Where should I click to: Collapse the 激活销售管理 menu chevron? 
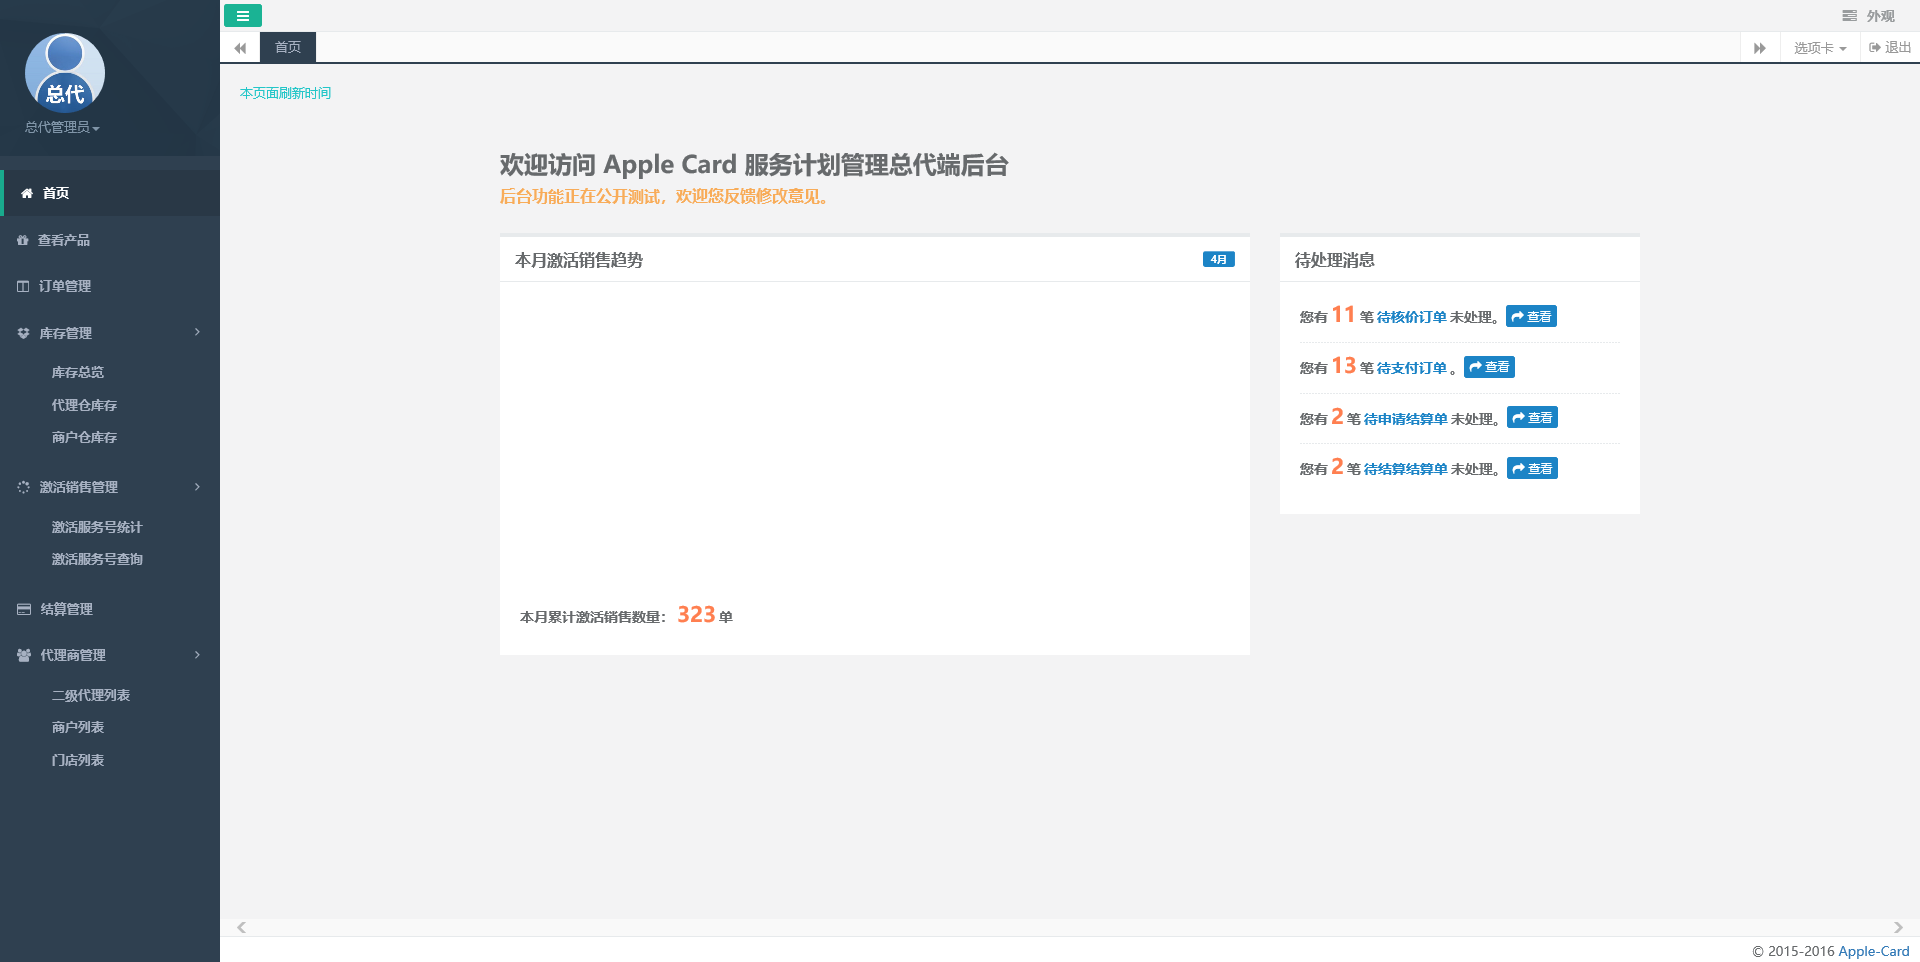pyautogui.click(x=197, y=487)
